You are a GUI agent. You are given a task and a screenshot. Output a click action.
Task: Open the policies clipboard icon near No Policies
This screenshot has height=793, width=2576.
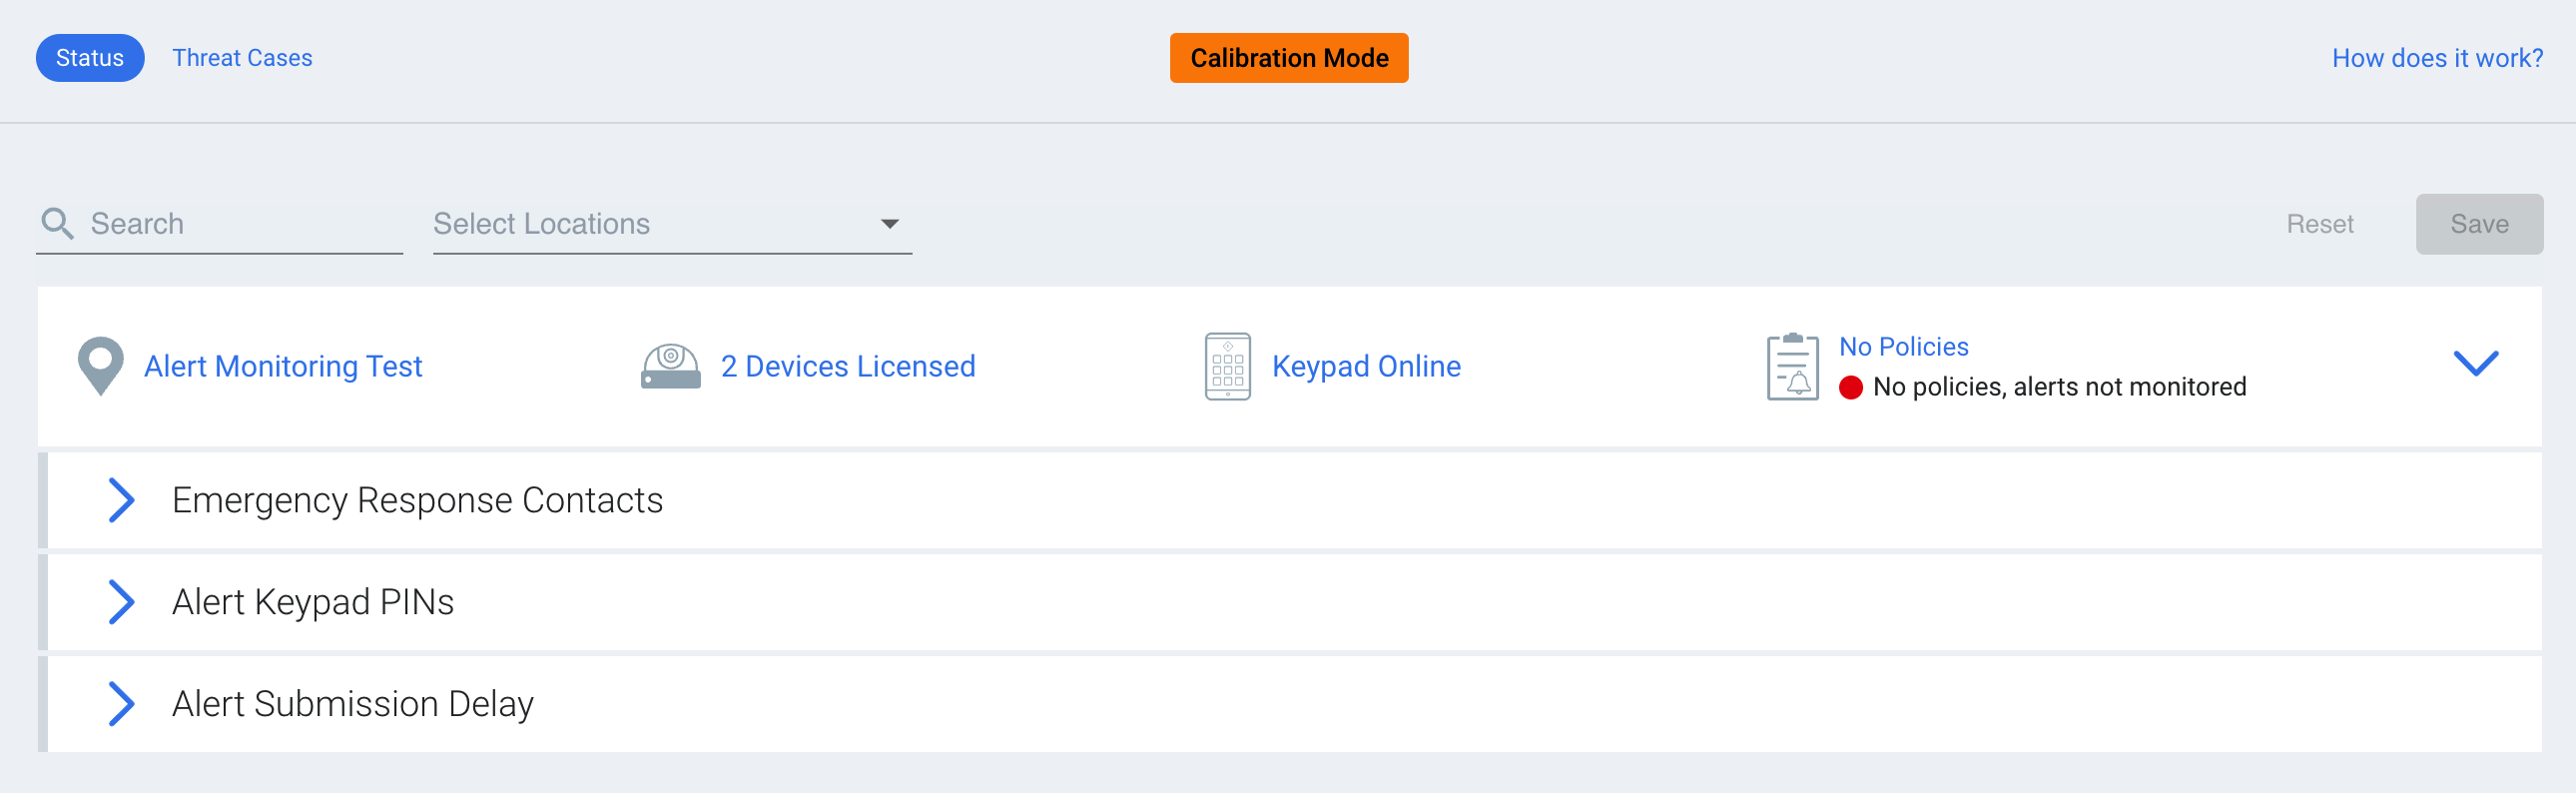click(x=1792, y=366)
